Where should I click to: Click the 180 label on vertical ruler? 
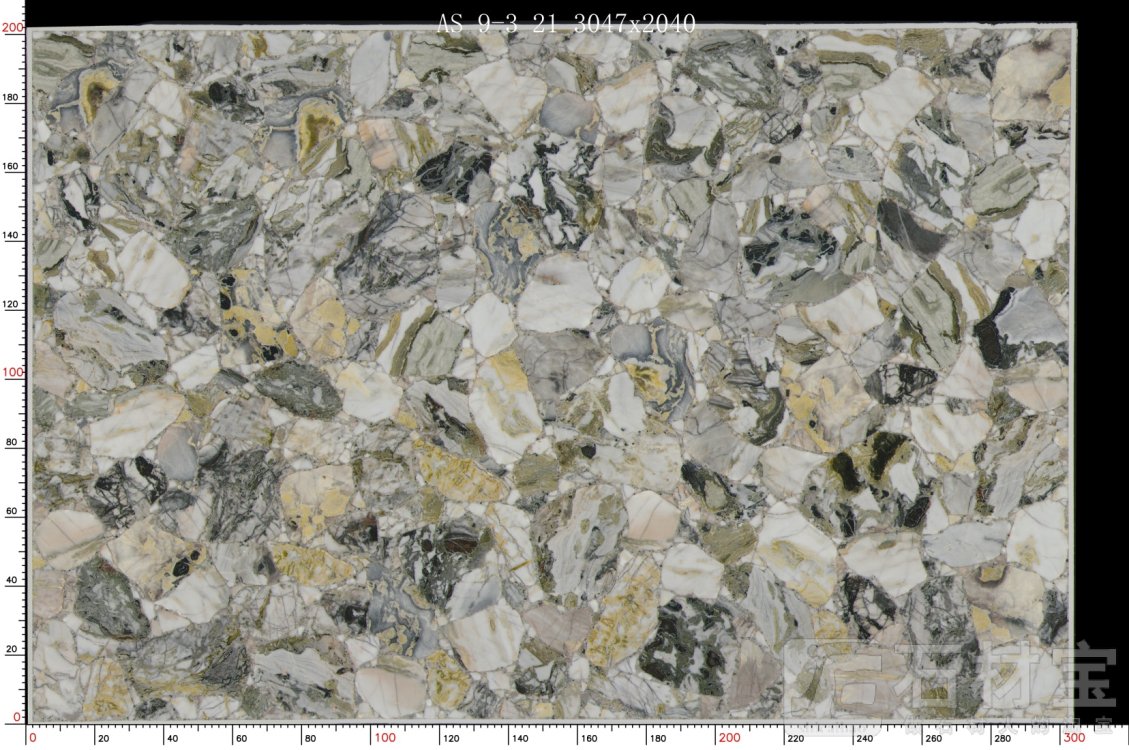[12, 98]
